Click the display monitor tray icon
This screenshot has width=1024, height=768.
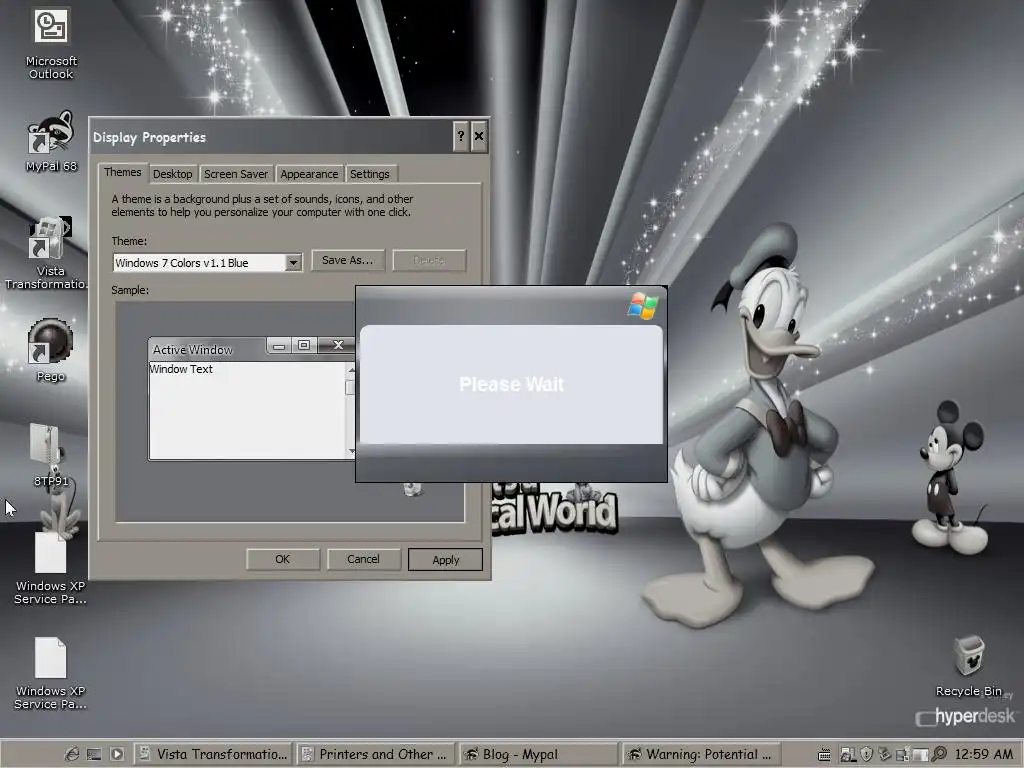[x=903, y=755]
